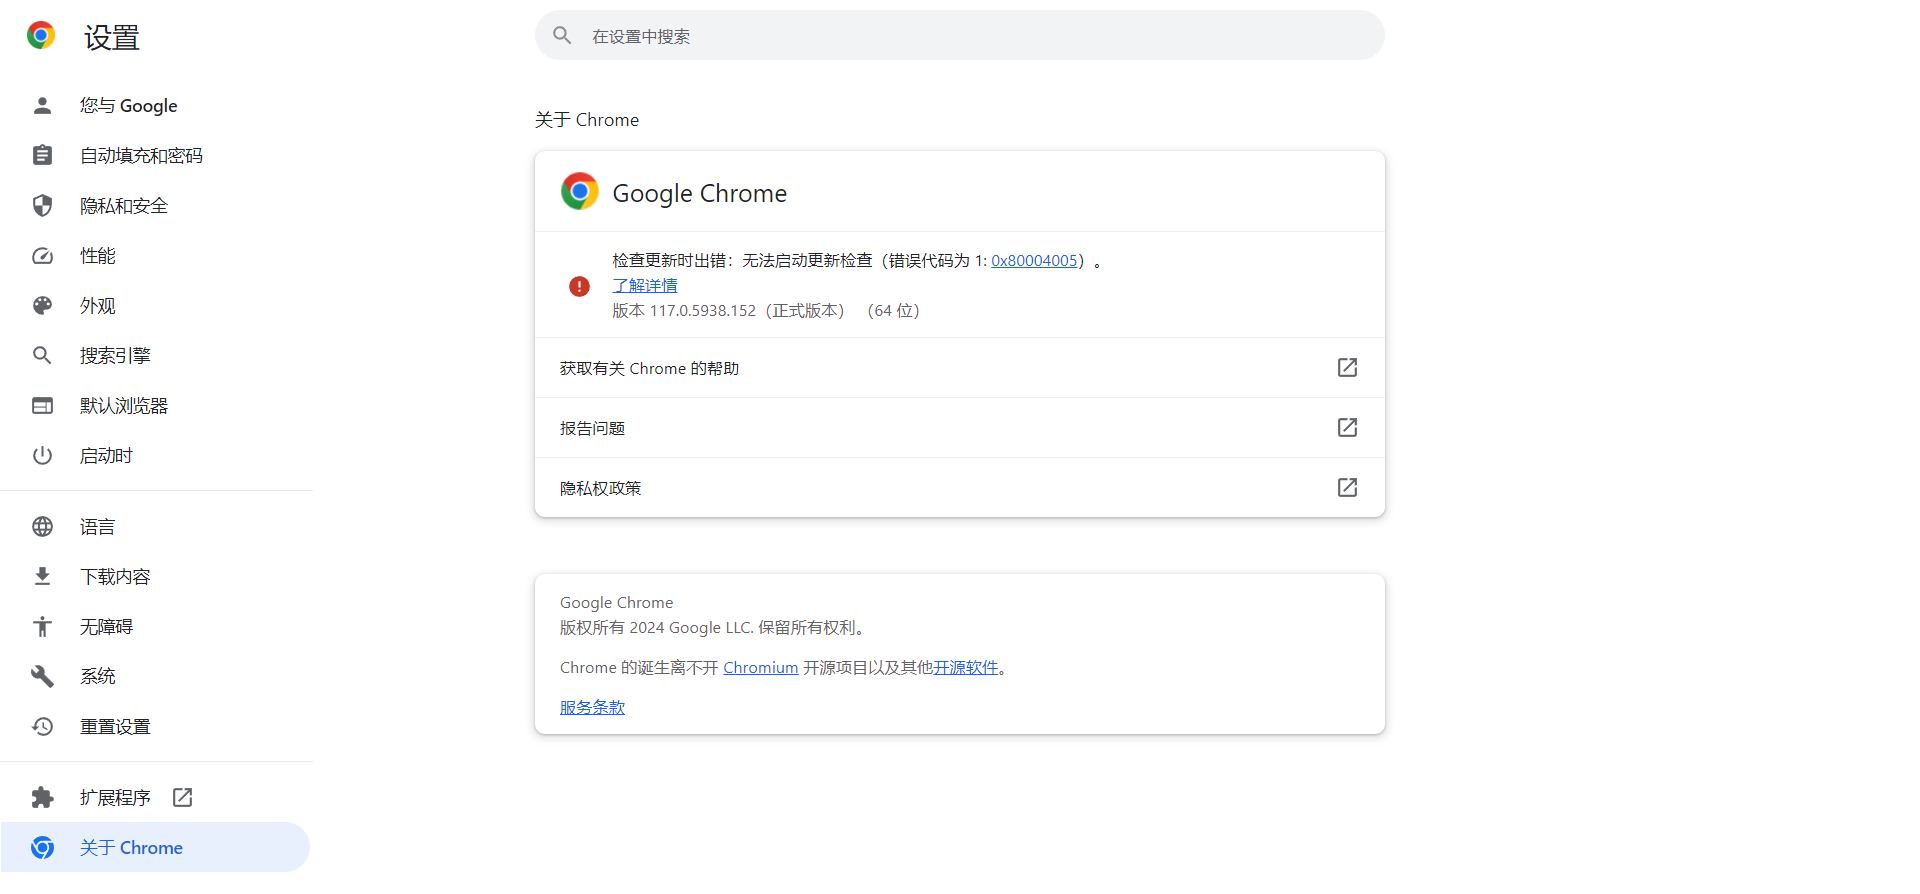Image resolution: width=1920 pixels, height=894 pixels.
Task: Open the 您与 Google section
Action: (x=155, y=105)
